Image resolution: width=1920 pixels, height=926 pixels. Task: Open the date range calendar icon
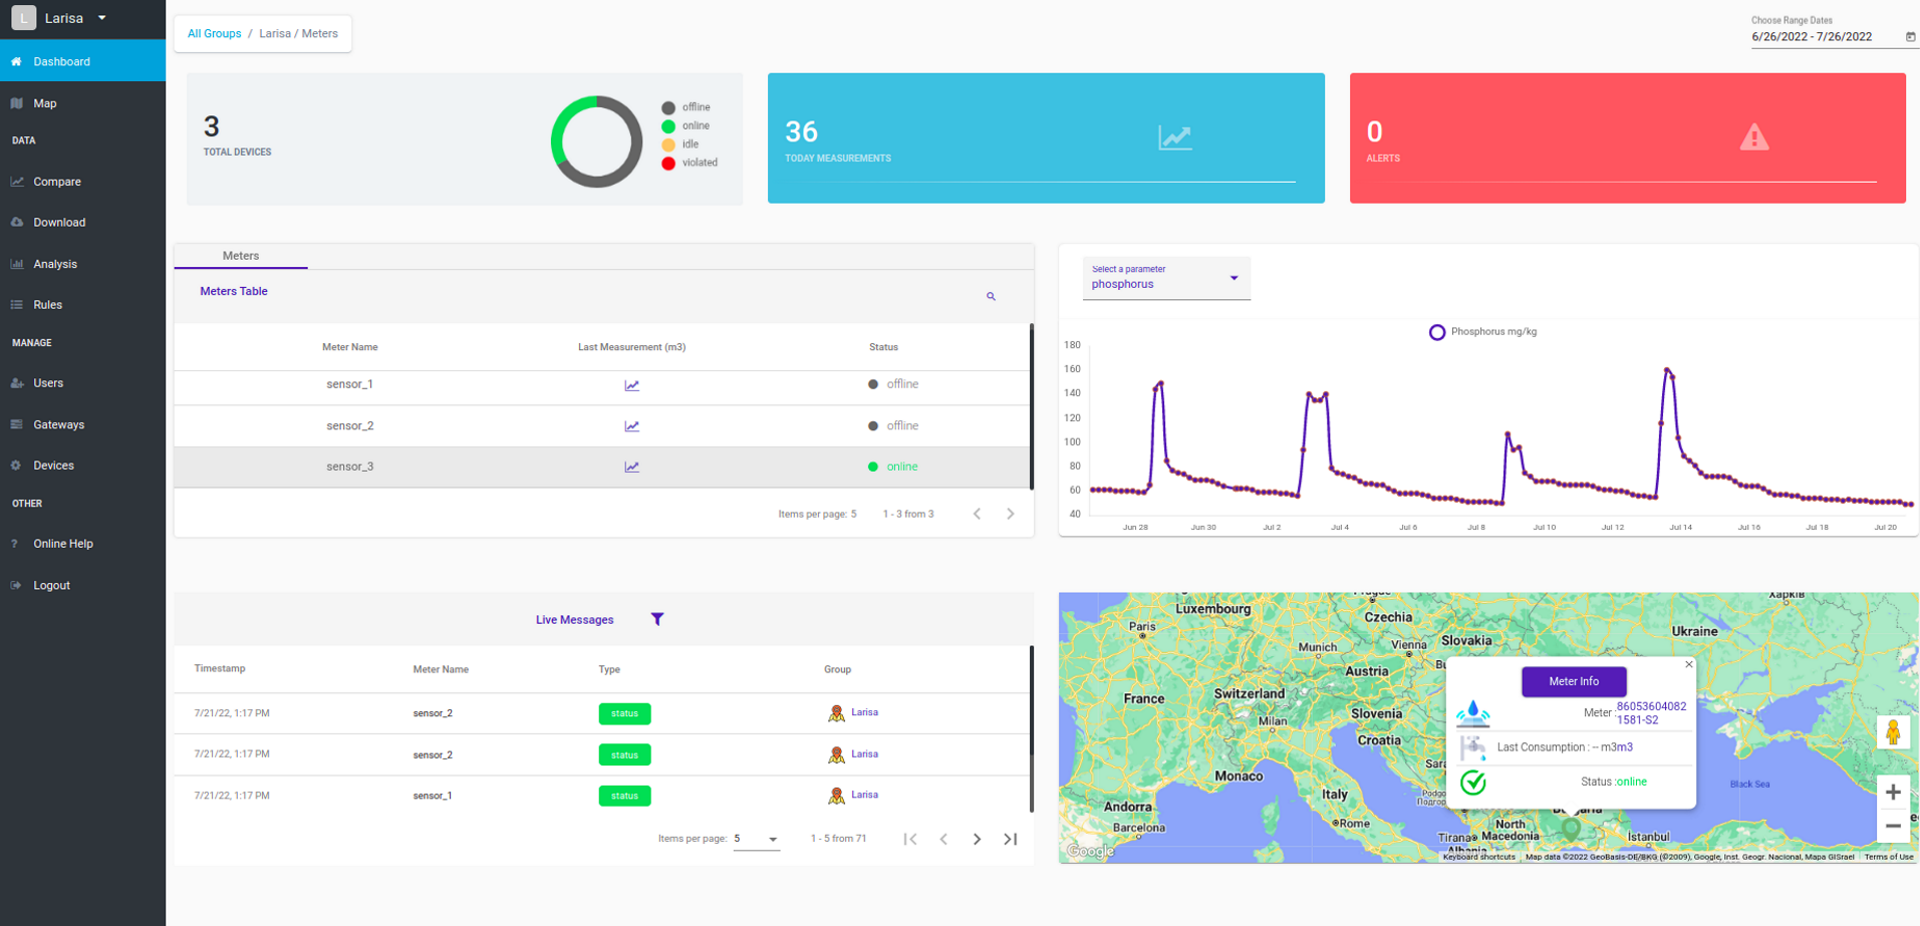coord(1910,37)
